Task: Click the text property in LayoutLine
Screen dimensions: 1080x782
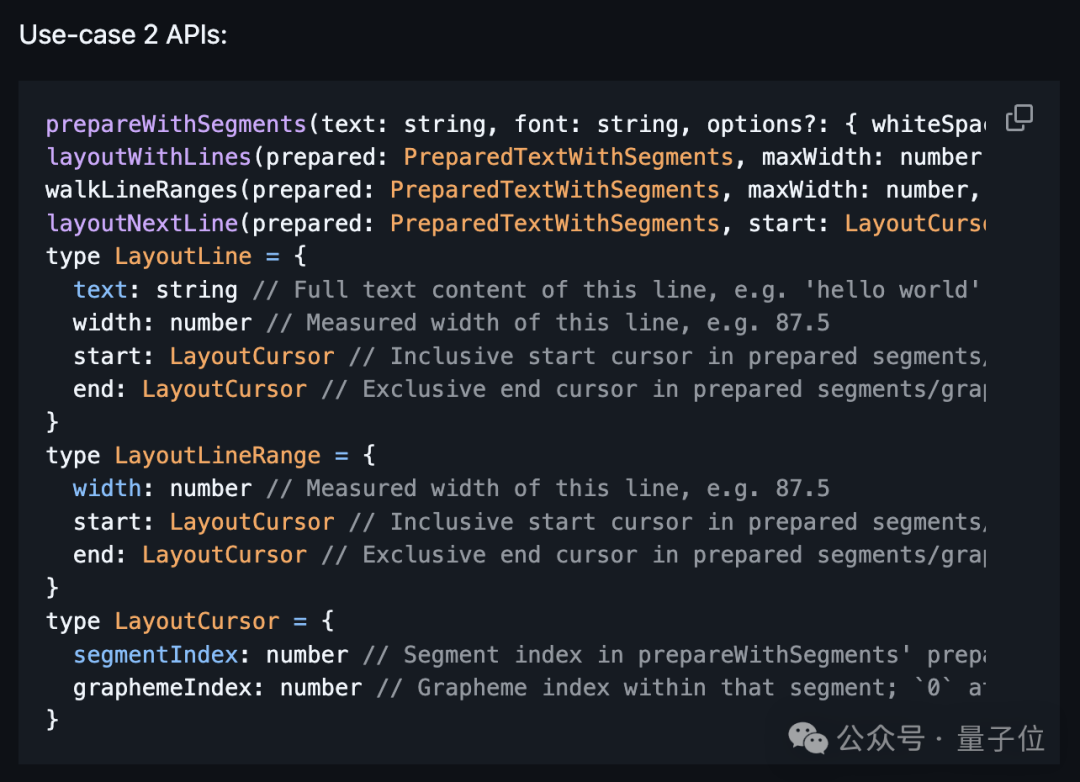Action: [x=100, y=290]
